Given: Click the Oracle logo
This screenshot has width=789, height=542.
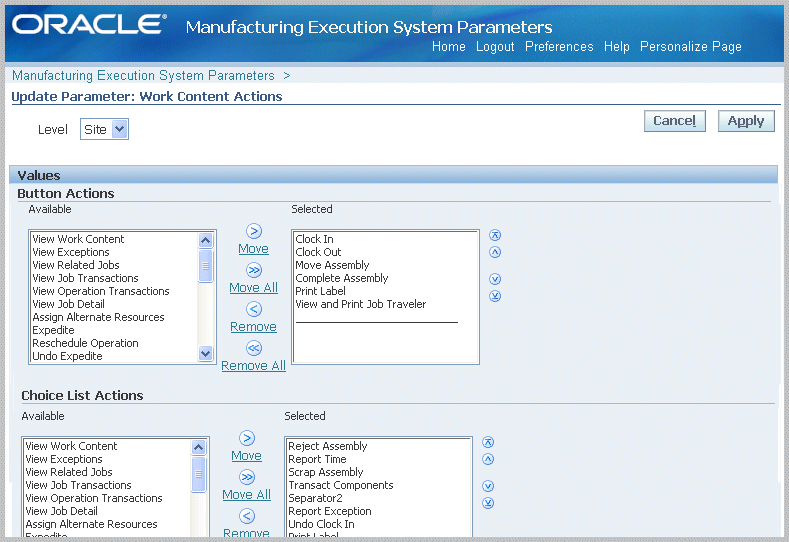Looking at the screenshot, I should [x=89, y=25].
